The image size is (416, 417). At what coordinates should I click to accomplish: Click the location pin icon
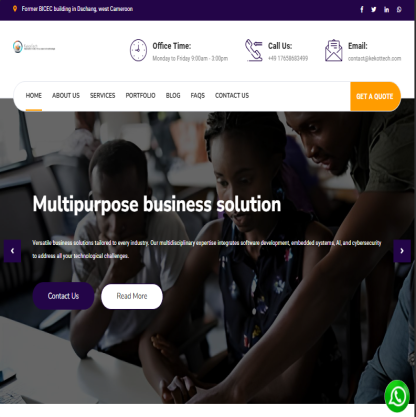(15, 9)
